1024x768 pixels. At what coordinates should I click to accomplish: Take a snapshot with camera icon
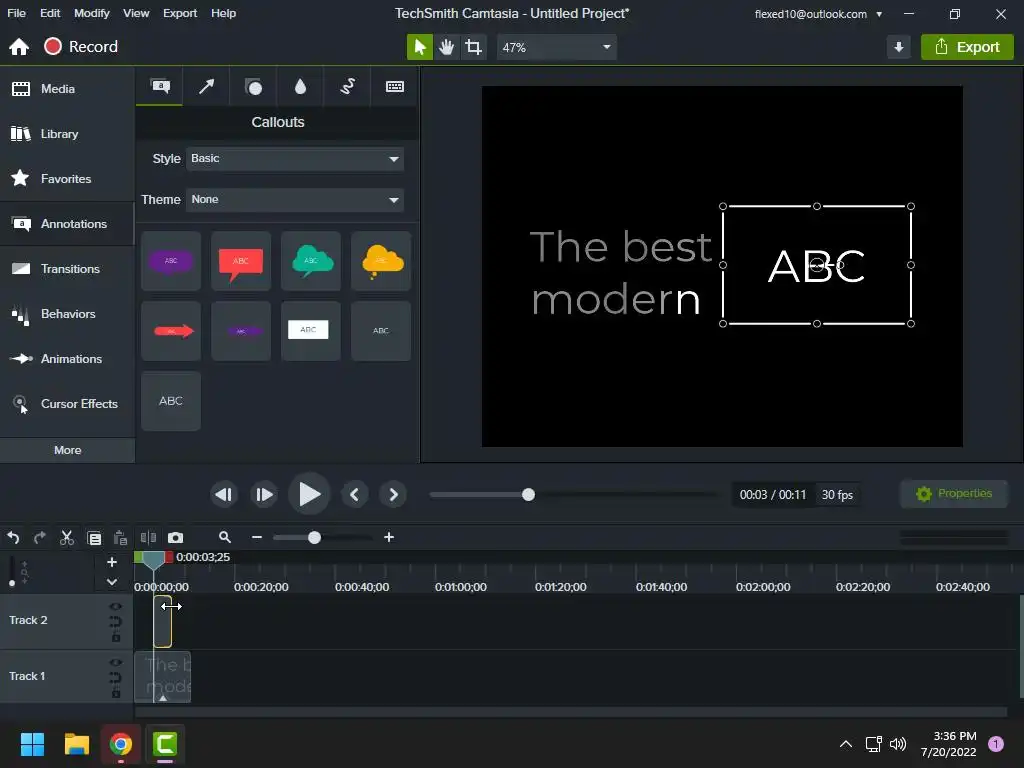[x=176, y=537]
